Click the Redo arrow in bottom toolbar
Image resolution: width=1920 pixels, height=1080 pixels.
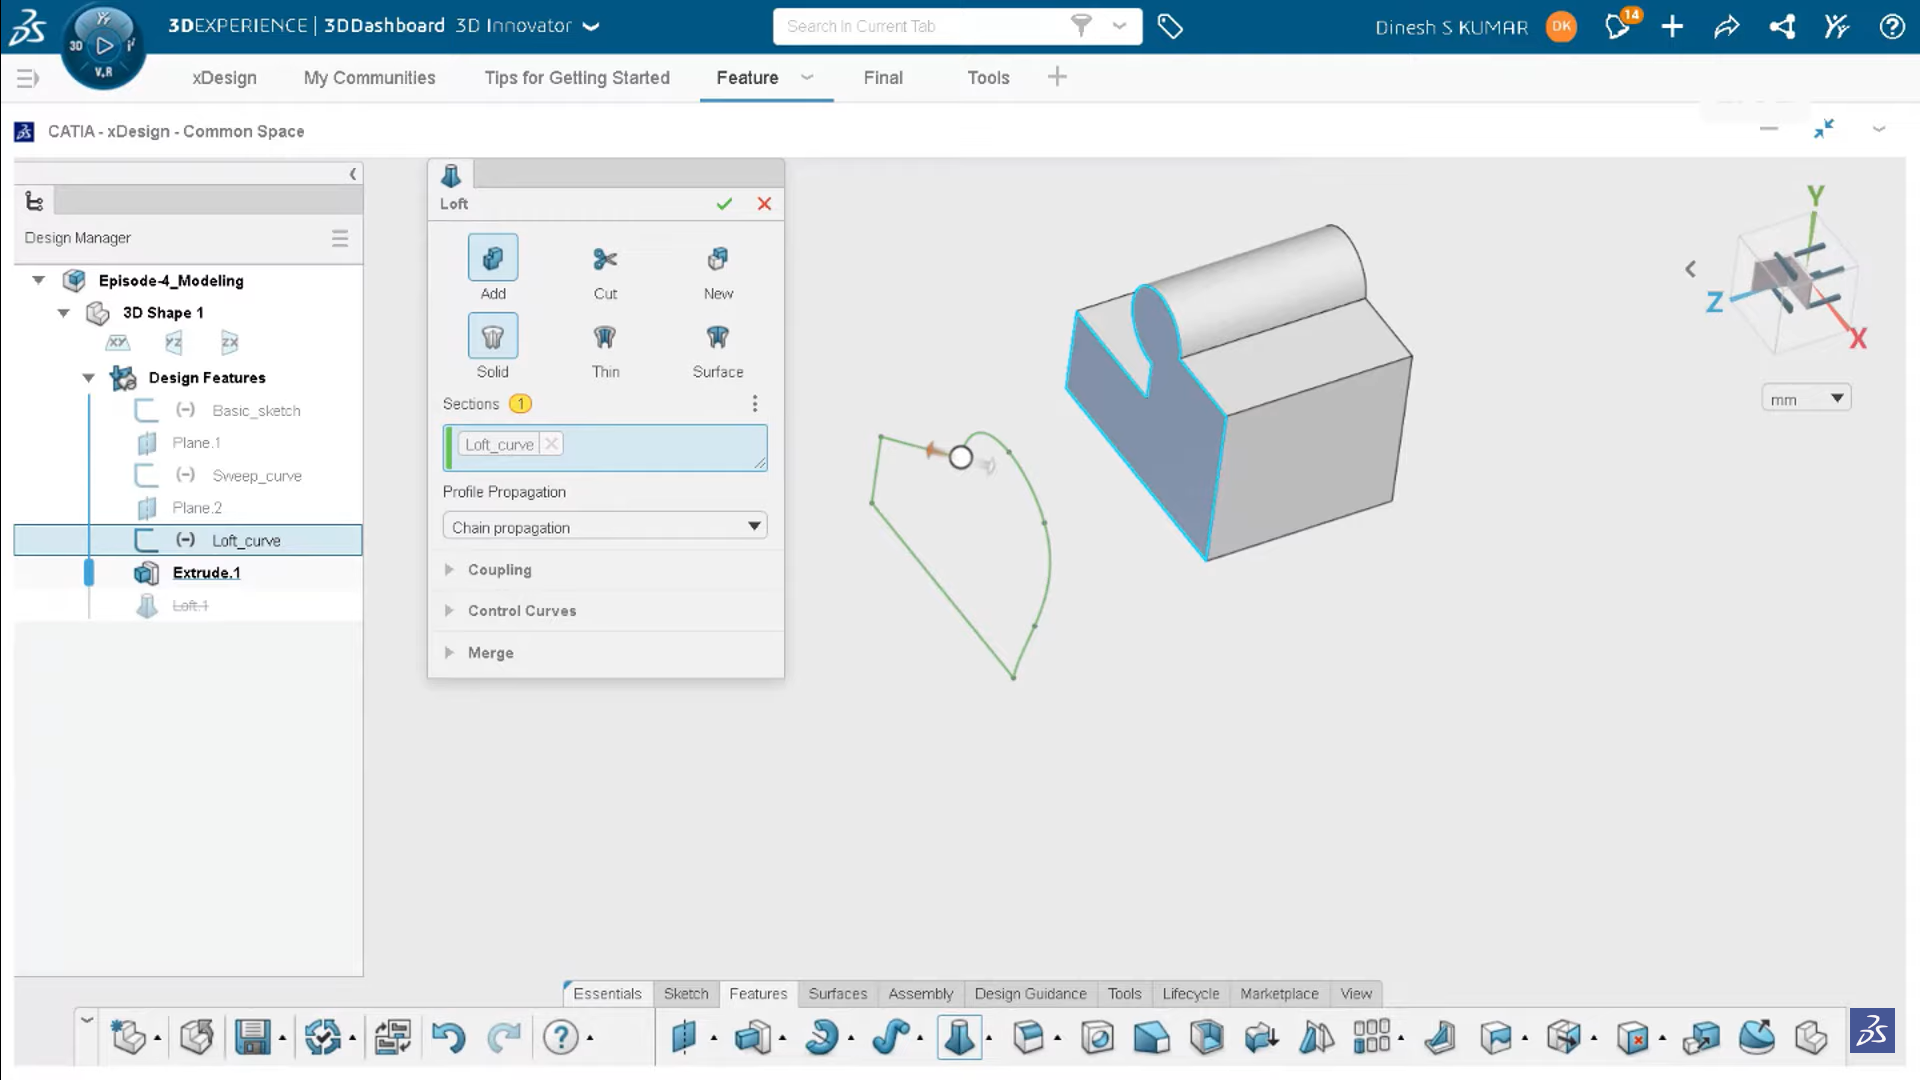pyautogui.click(x=504, y=1037)
